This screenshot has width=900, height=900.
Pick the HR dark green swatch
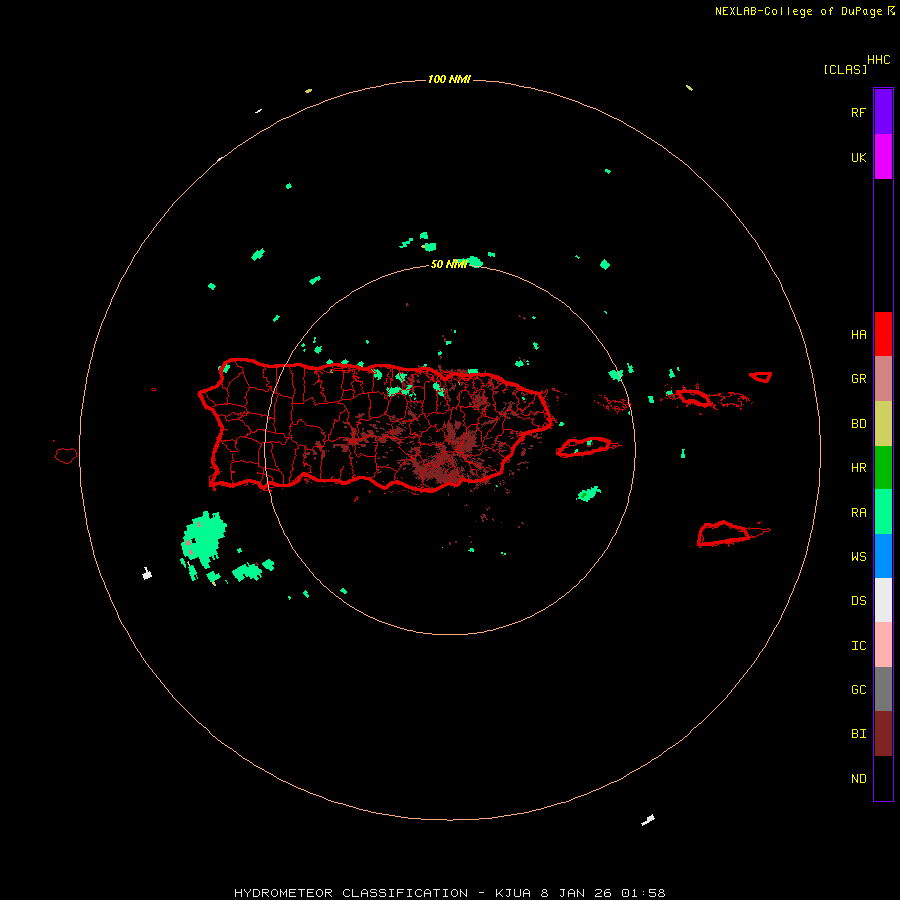click(883, 467)
